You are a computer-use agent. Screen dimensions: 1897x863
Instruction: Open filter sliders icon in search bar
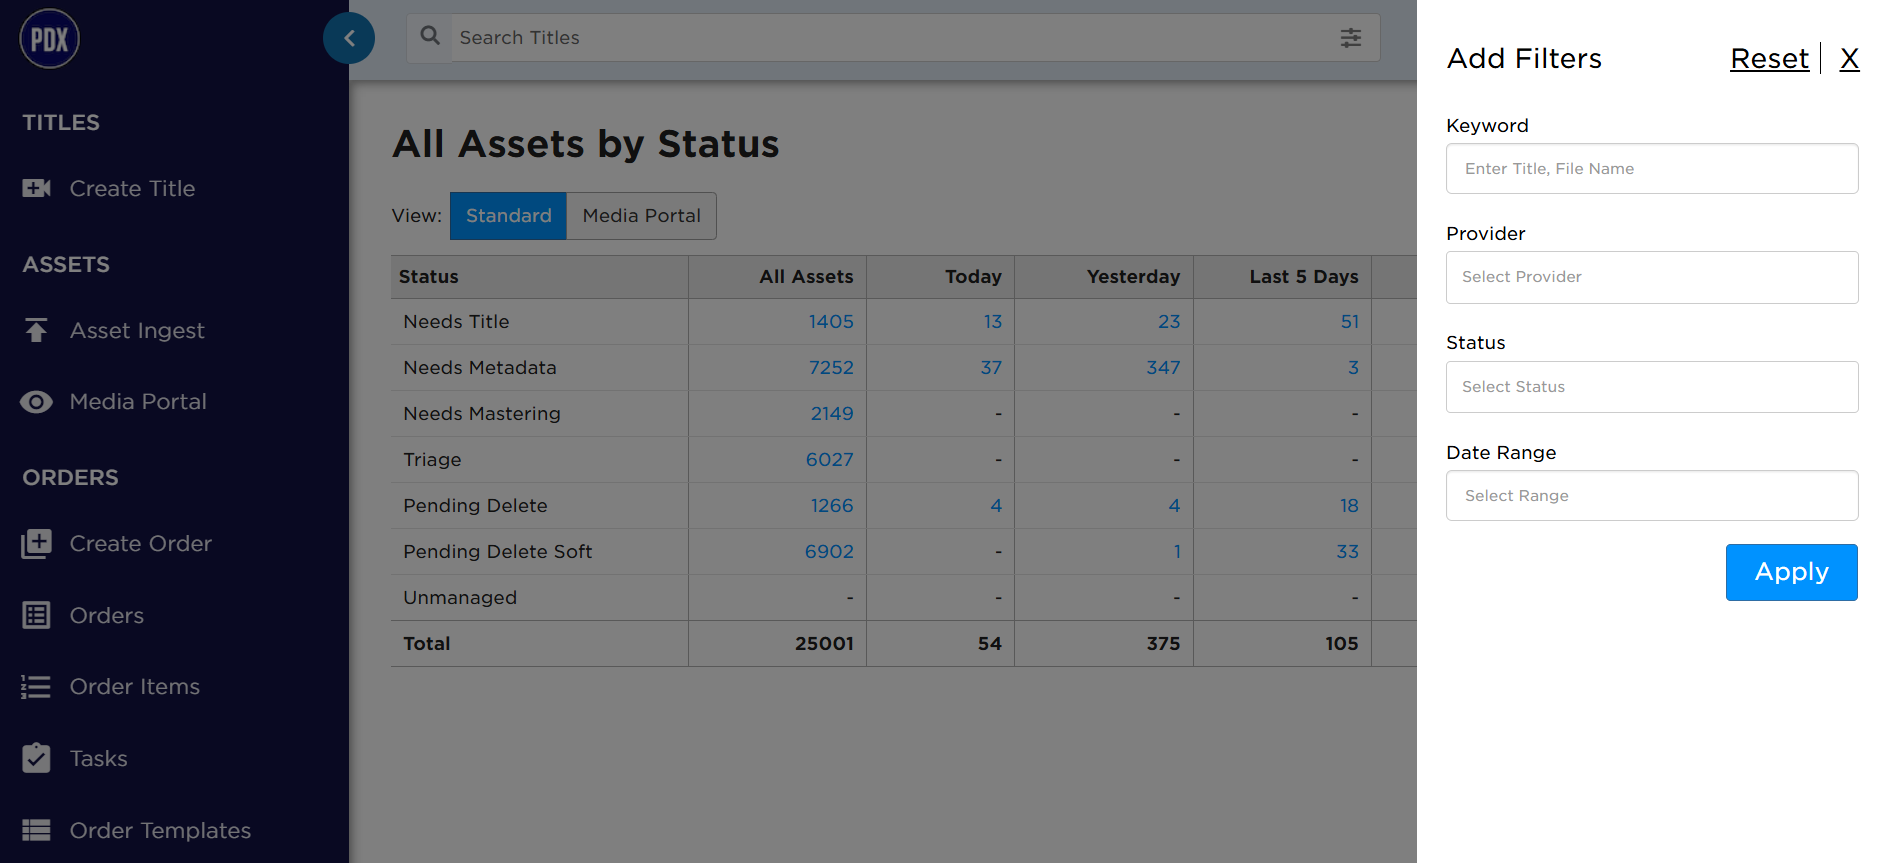click(x=1351, y=38)
